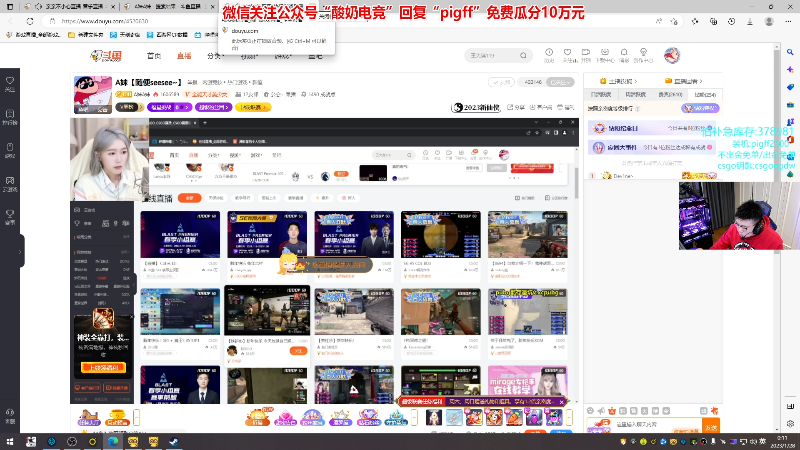Open the download center icon
800x450 pixels.
[605, 55]
